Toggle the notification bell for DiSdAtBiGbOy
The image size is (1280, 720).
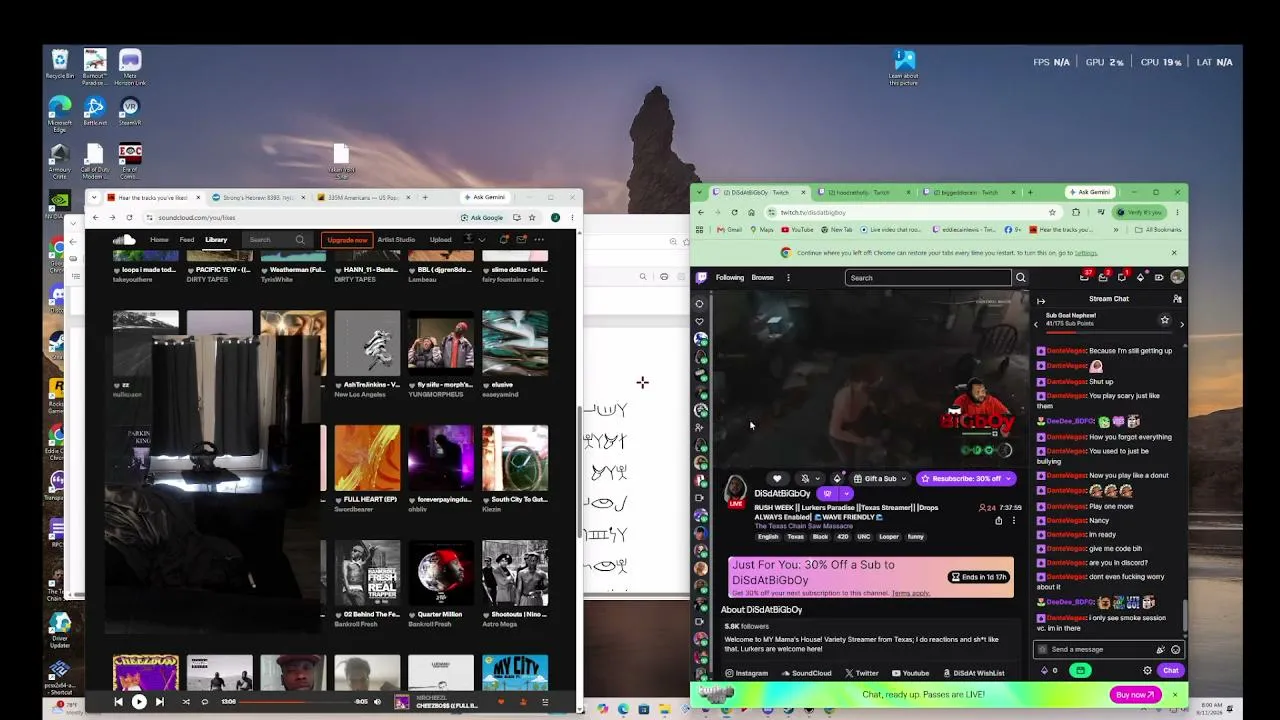[805, 479]
